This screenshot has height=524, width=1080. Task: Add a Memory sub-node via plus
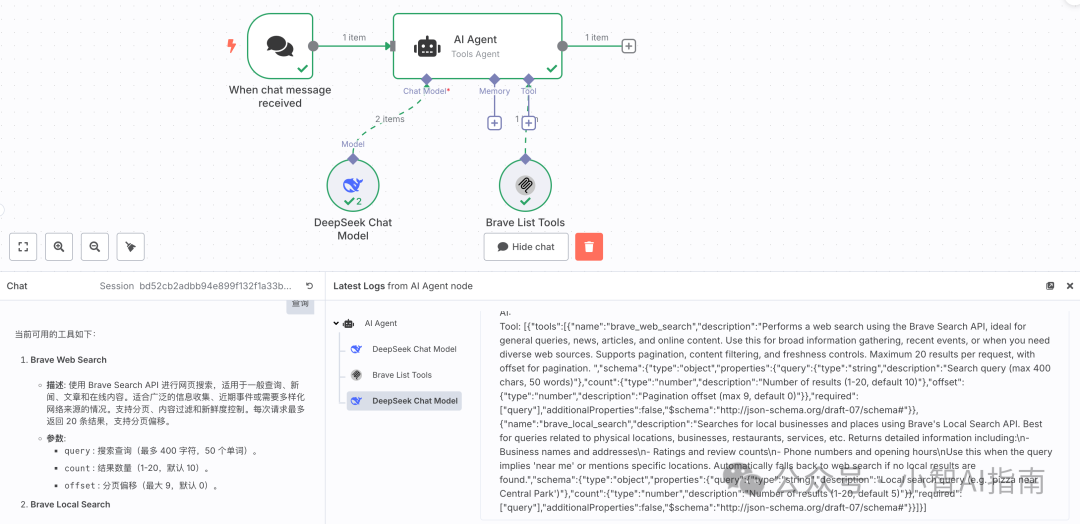[x=494, y=123]
